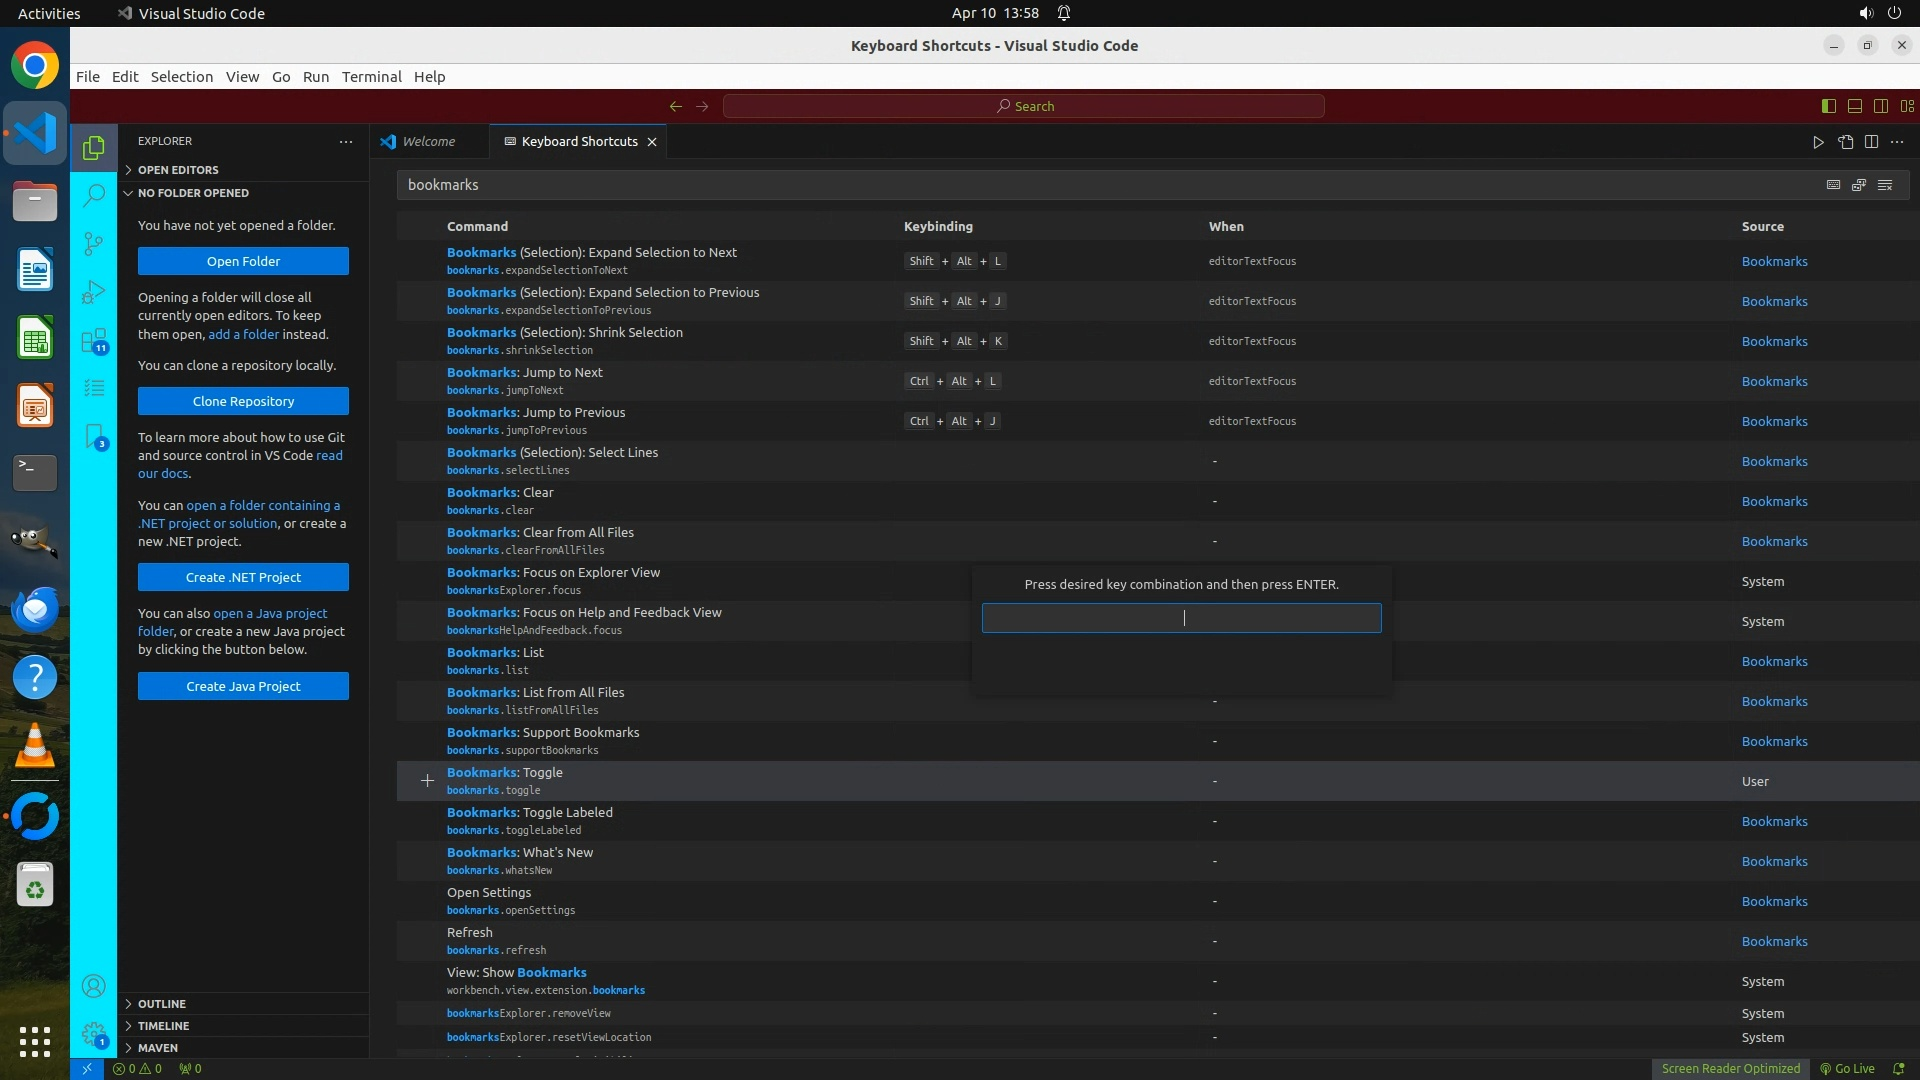The width and height of the screenshot is (1920, 1080).
Task: Open the Search view in activity bar
Action: tap(93, 195)
